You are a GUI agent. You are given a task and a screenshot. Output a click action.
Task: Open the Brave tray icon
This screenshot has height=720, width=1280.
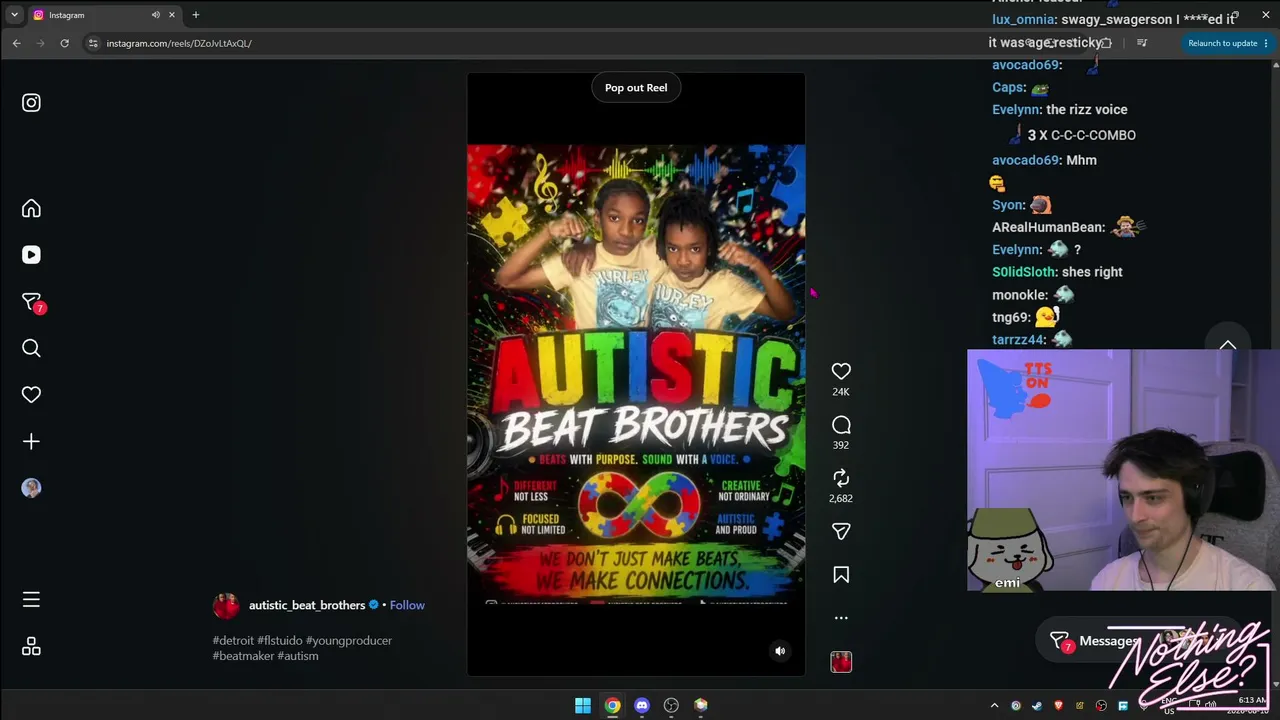point(1059,706)
